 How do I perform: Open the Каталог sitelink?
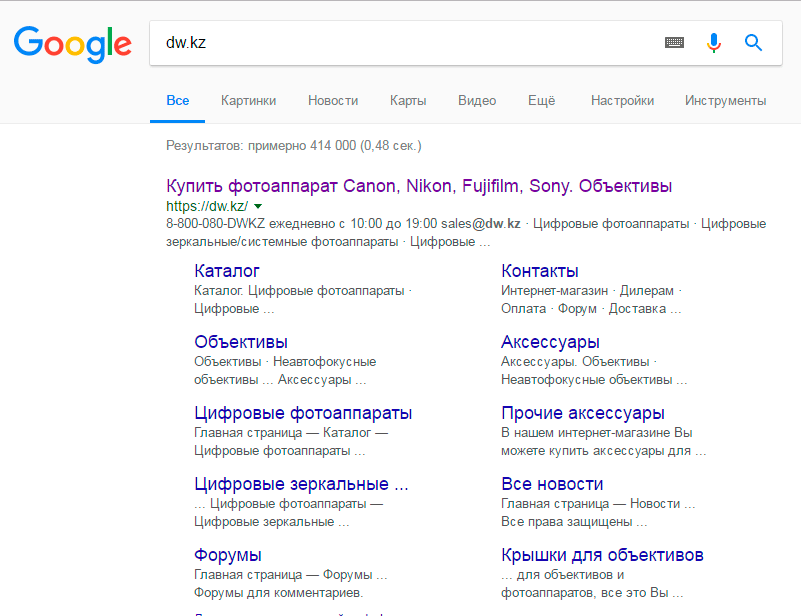(227, 271)
